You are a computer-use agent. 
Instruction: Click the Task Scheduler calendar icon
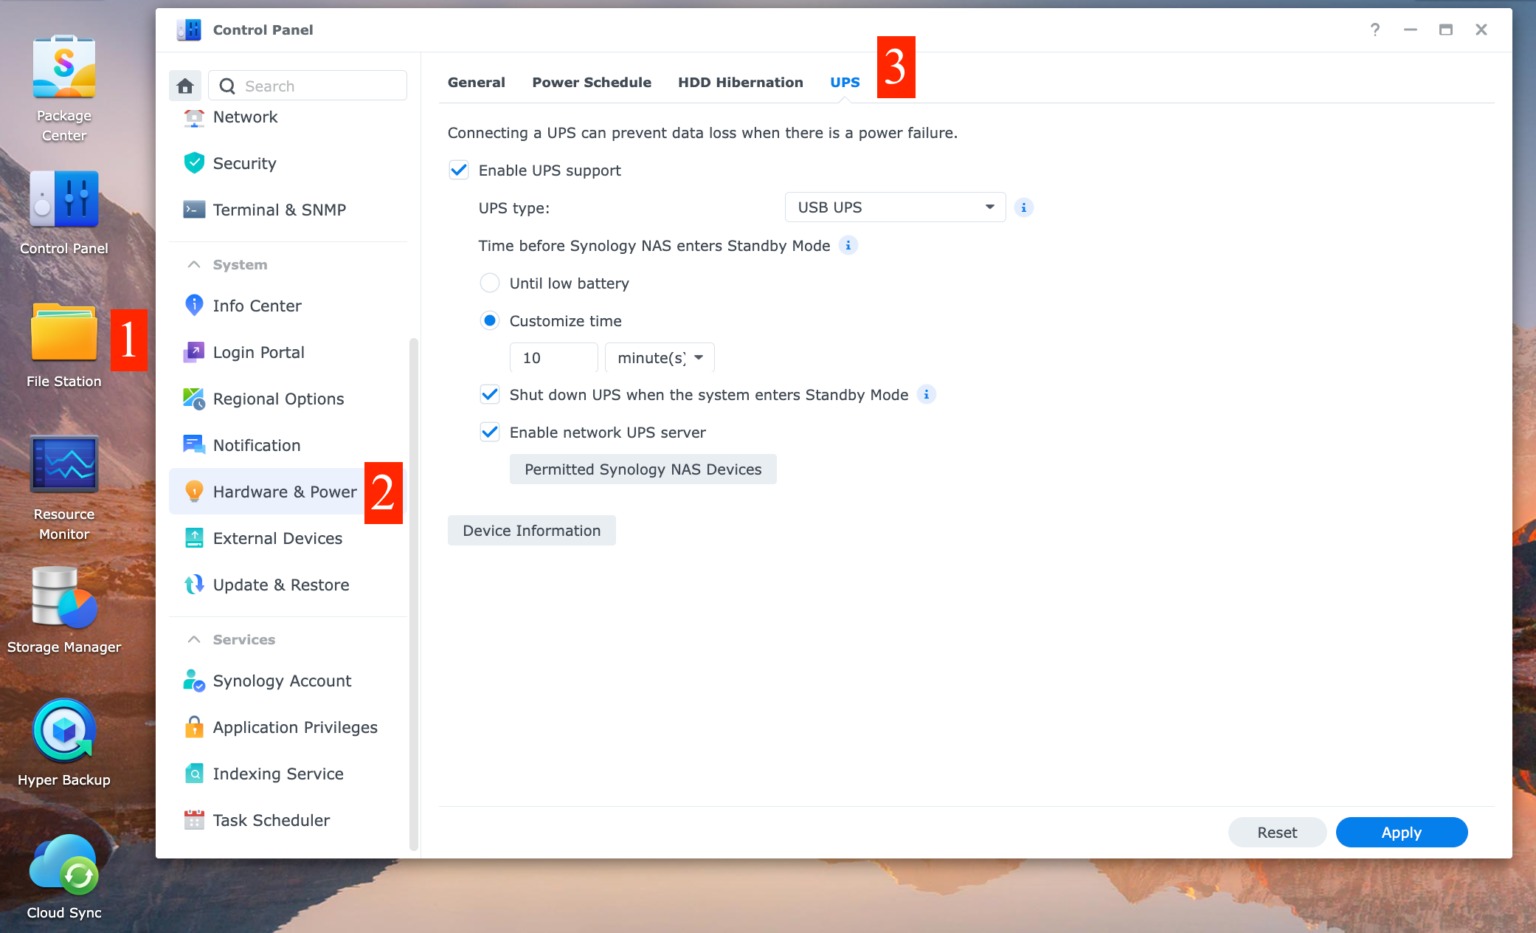pyautogui.click(x=194, y=820)
